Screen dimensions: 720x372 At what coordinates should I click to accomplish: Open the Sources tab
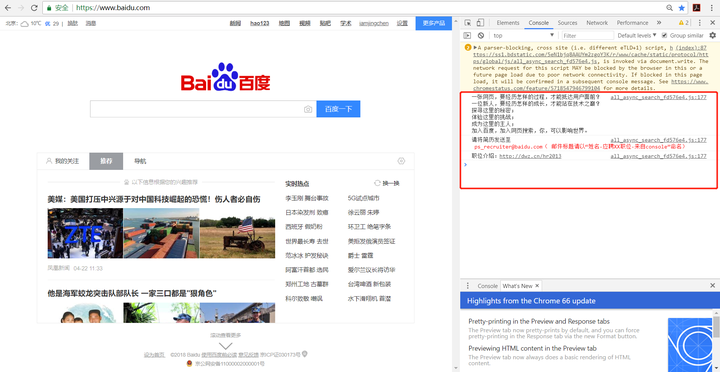point(568,23)
